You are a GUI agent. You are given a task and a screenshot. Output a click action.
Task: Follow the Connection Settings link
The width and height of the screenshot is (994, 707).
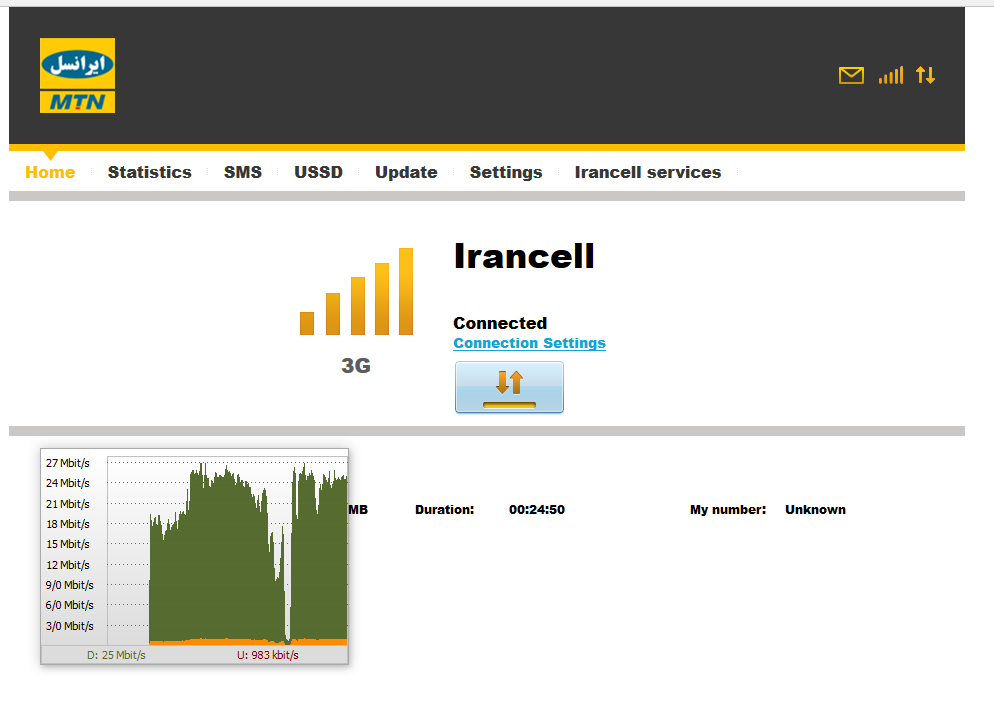(529, 343)
